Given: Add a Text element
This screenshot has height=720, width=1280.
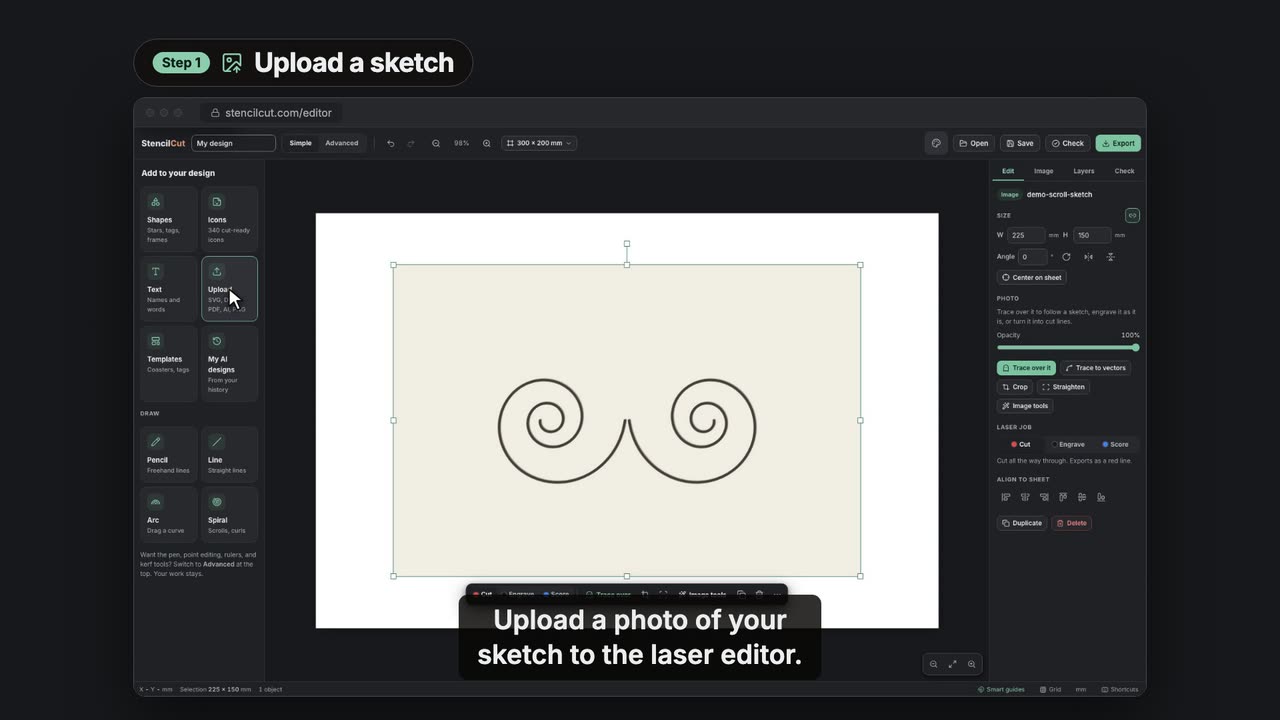Looking at the screenshot, I should pyautogui.click(x=169, y=289).
